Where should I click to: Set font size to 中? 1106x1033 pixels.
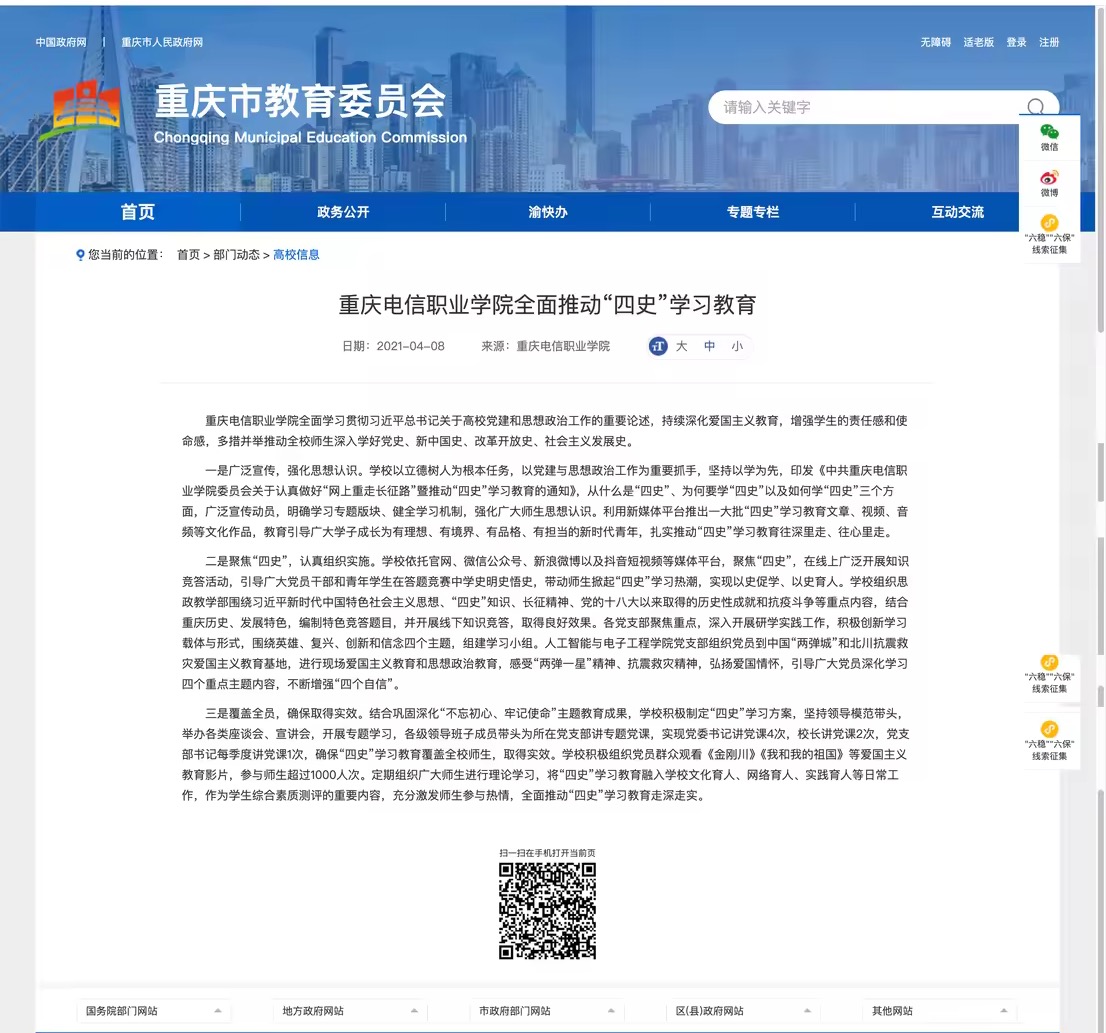point(709,346)
